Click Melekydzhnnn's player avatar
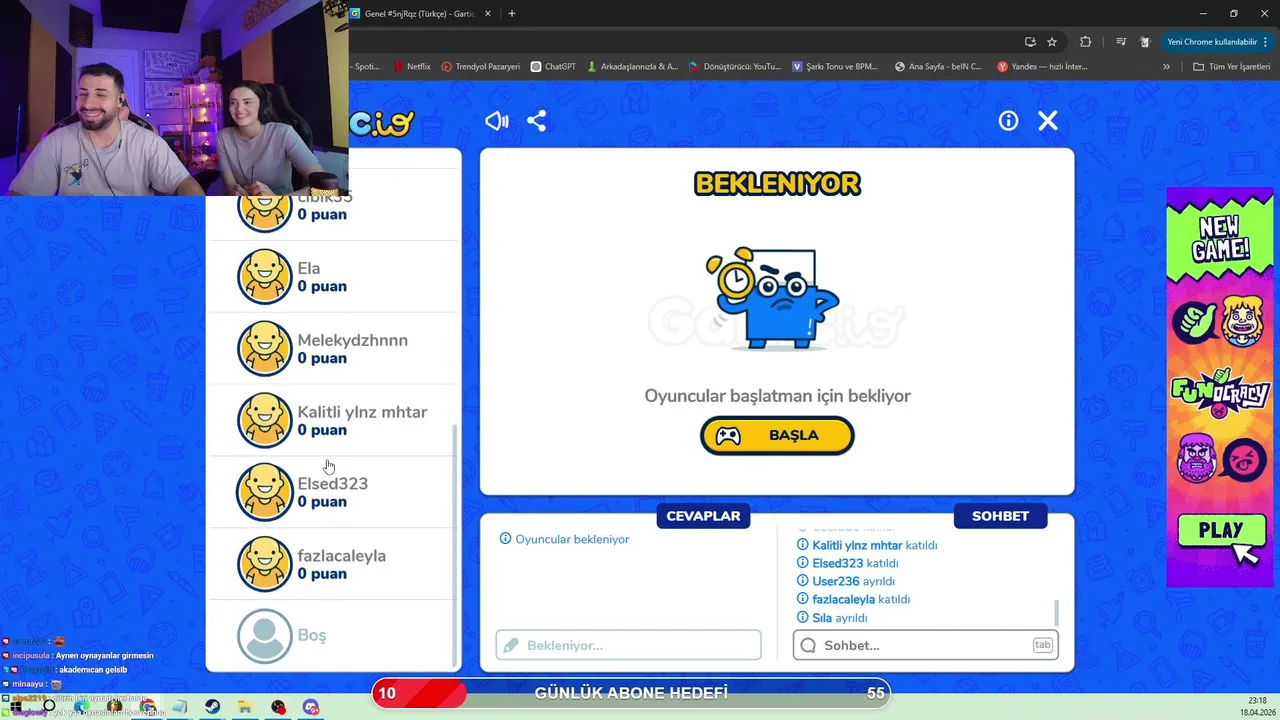Image resolution: width=1280 pixels, height=720 pixels. click(264, 349)
